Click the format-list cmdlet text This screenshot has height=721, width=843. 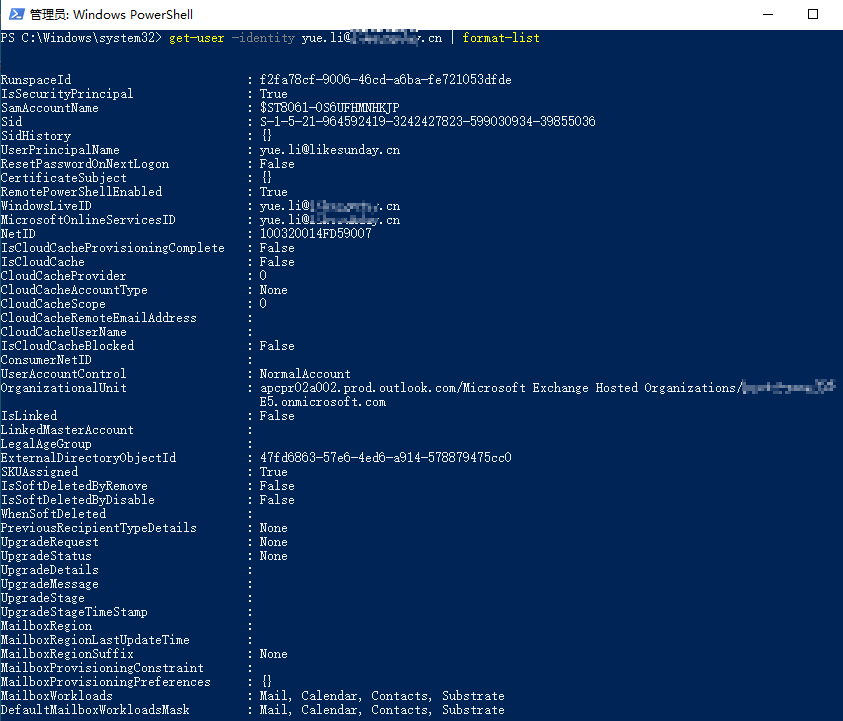(x=501, y=38)
